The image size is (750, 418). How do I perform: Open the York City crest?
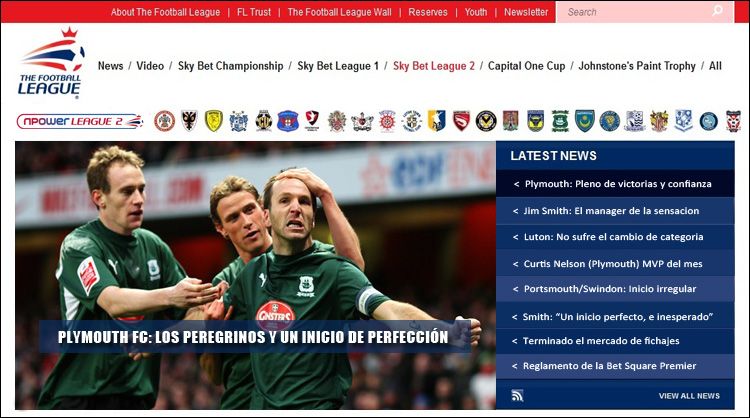pyautogui.click(x=733, y=121)
